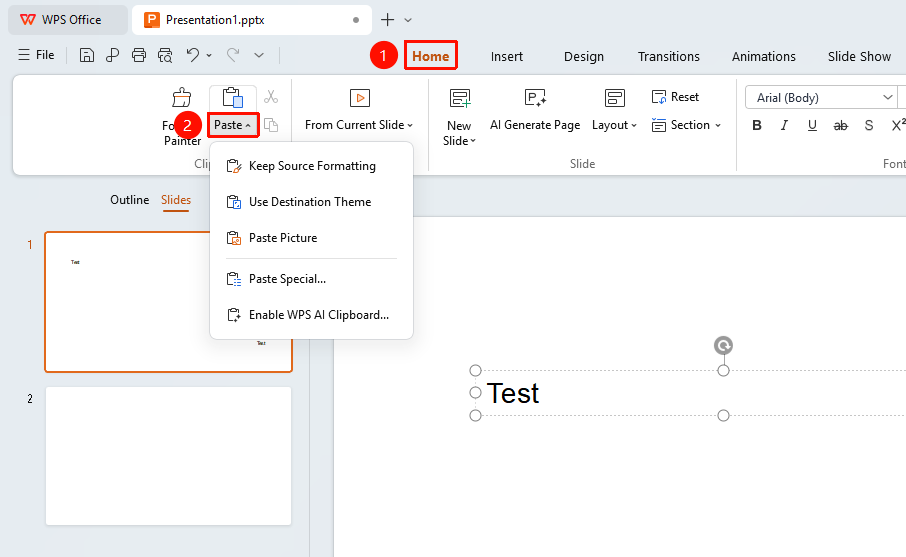
Task: Expand quick access toolbar customization chevron
Action: (259, 55)
